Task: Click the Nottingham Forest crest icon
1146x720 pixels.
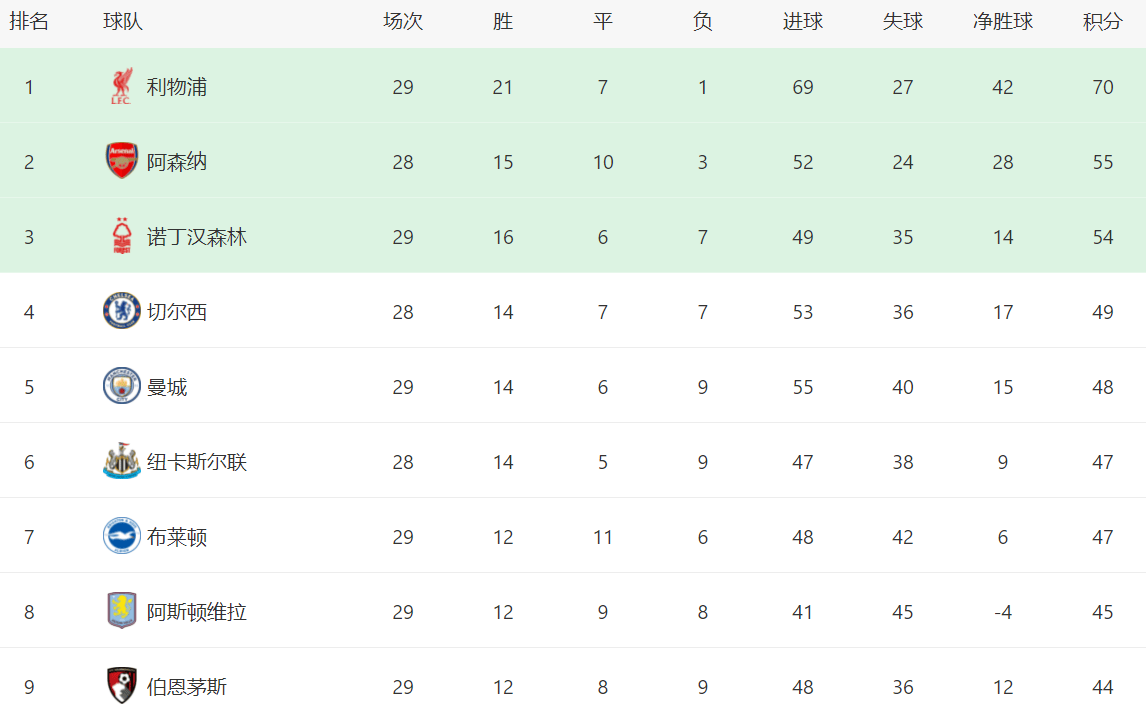Action: coord(121,237)
